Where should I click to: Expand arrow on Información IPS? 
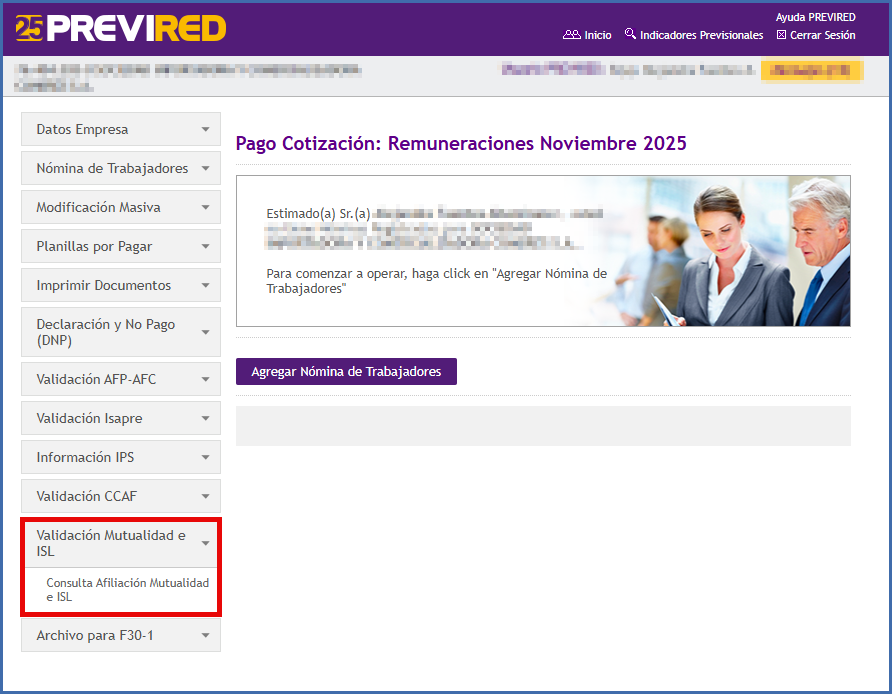(x=205, y=457)
